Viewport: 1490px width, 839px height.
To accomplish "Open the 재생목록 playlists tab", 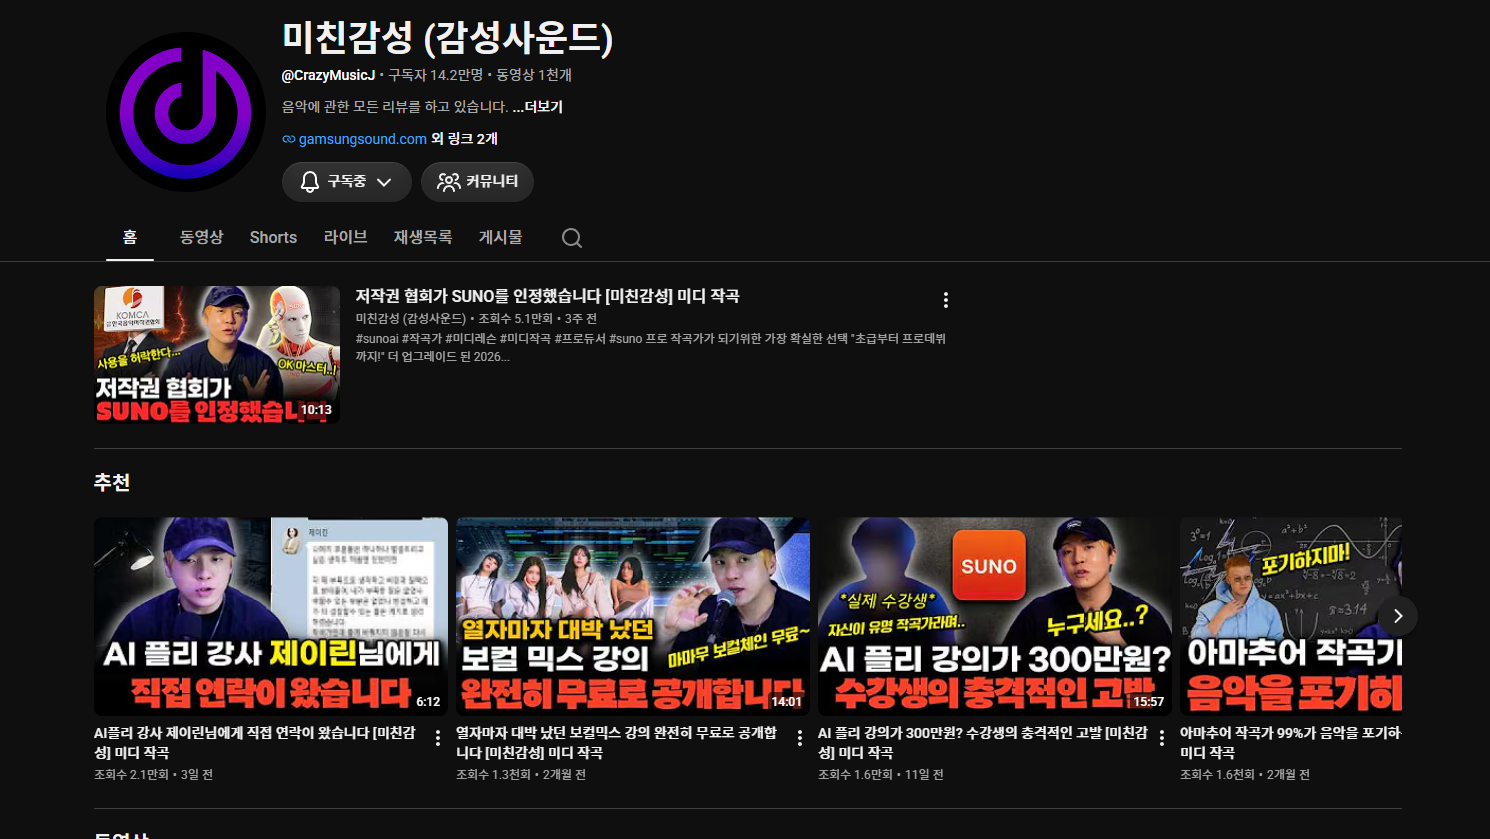I will [x=423, y=237].
